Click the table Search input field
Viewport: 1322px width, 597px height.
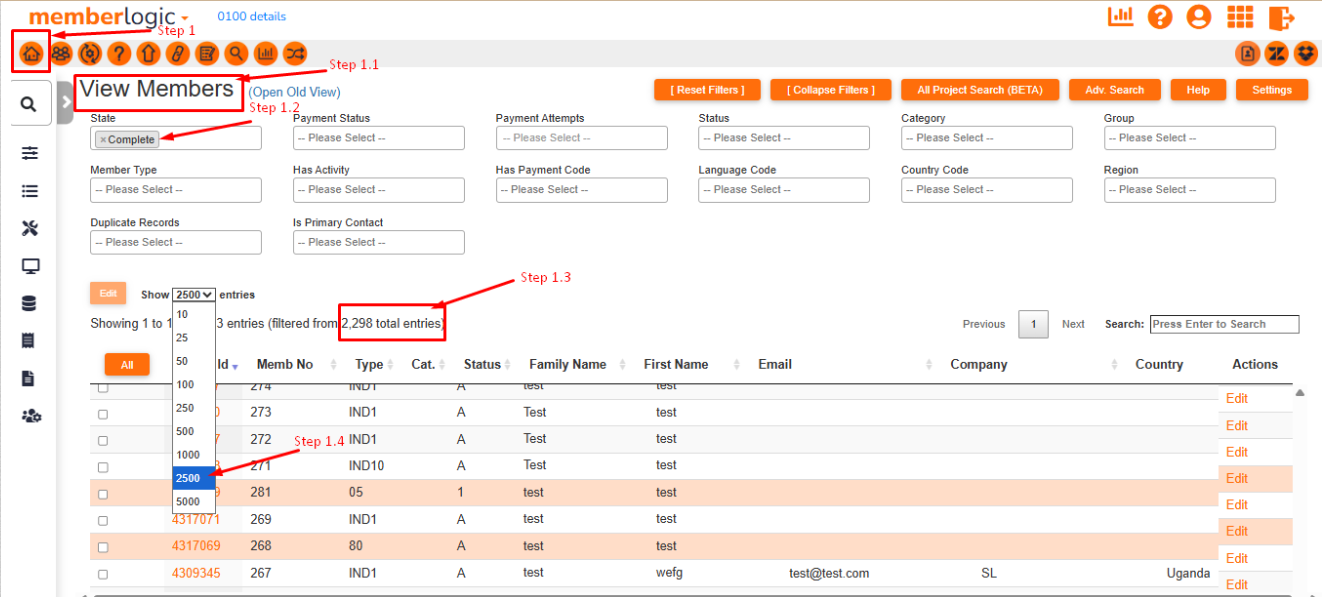click(1224, 324)
